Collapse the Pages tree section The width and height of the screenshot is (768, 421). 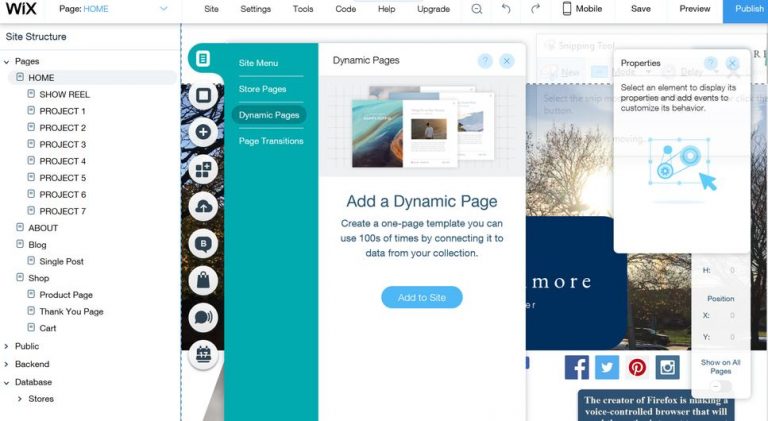click(x=6, y=62)
